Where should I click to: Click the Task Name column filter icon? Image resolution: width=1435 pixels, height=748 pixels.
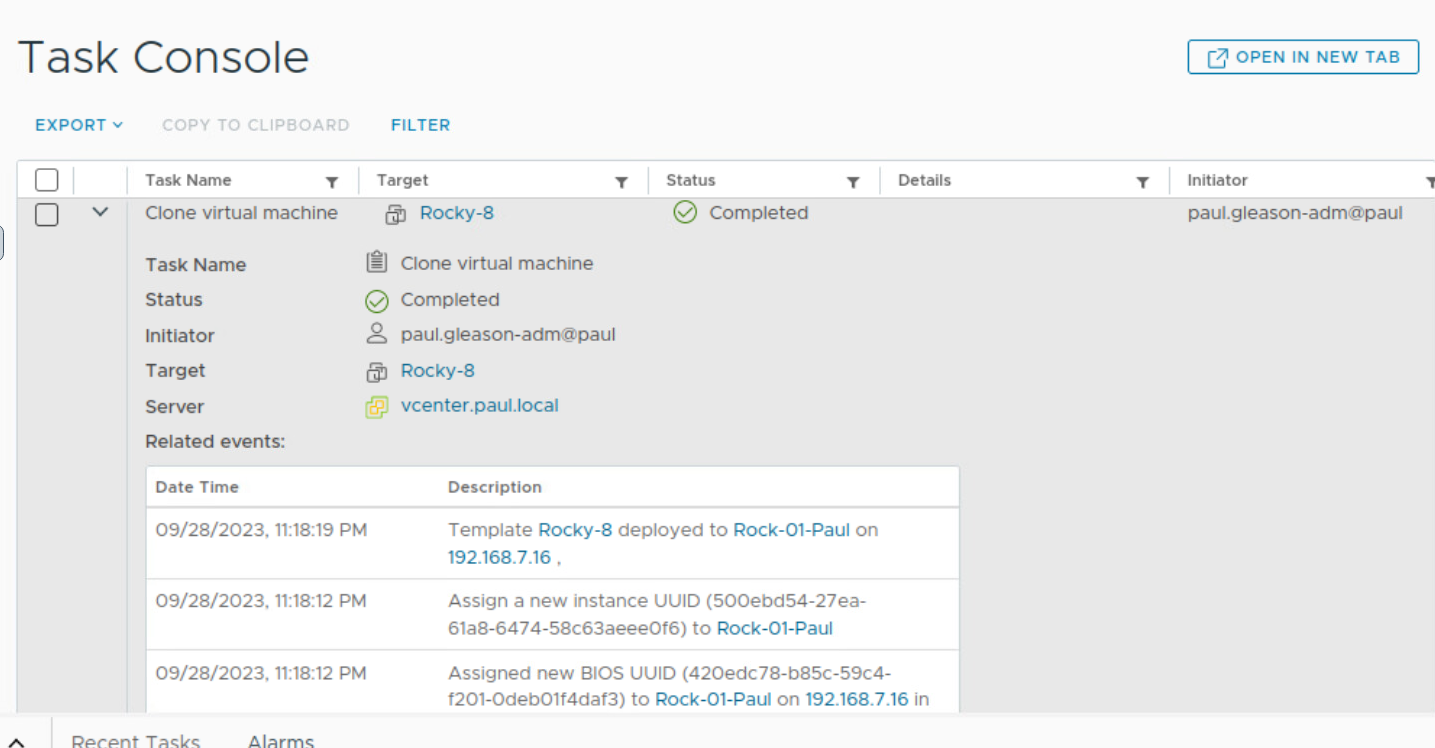click(332, 182)
